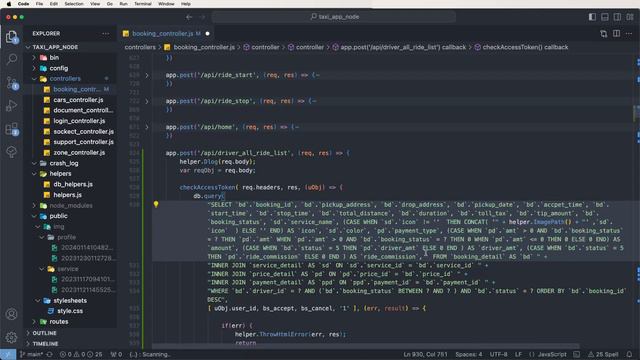Collapse the TAXI_APP_NODE root folder
Image resolution: width=640 pixels, height=360 pixels.
(x=55, y=47)
